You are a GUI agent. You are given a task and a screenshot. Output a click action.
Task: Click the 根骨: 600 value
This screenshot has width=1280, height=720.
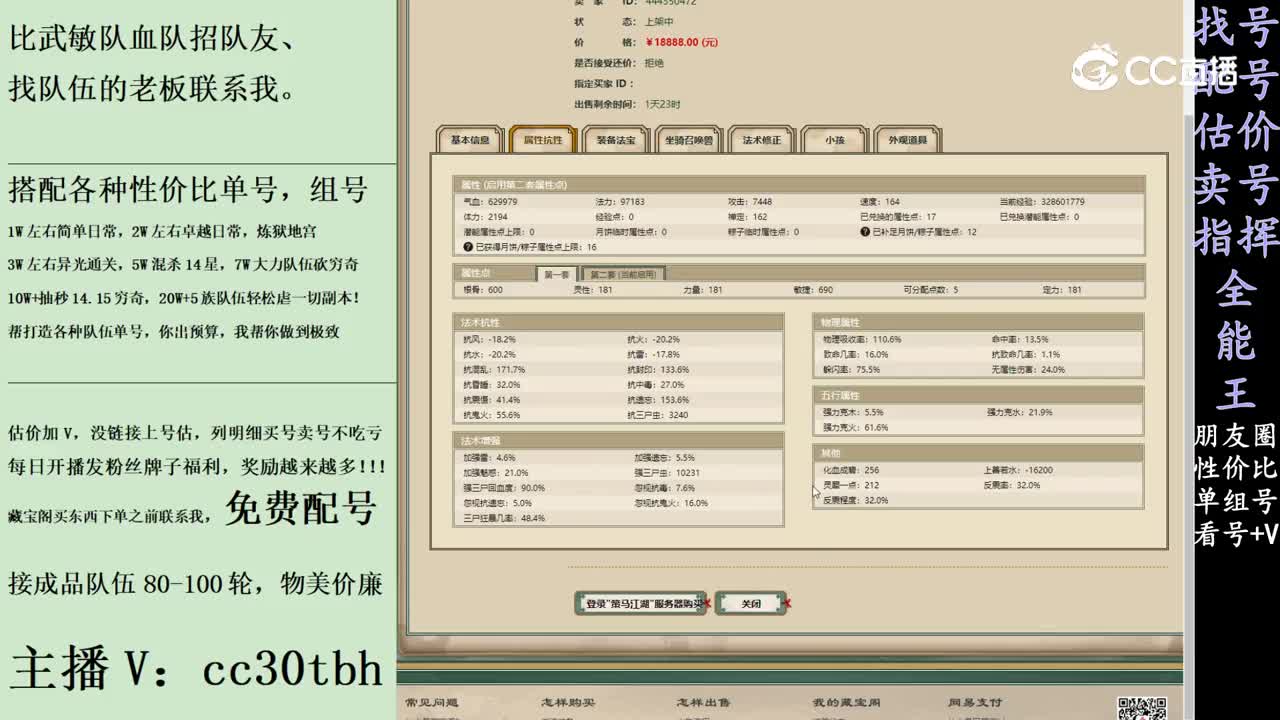point(483,290)
